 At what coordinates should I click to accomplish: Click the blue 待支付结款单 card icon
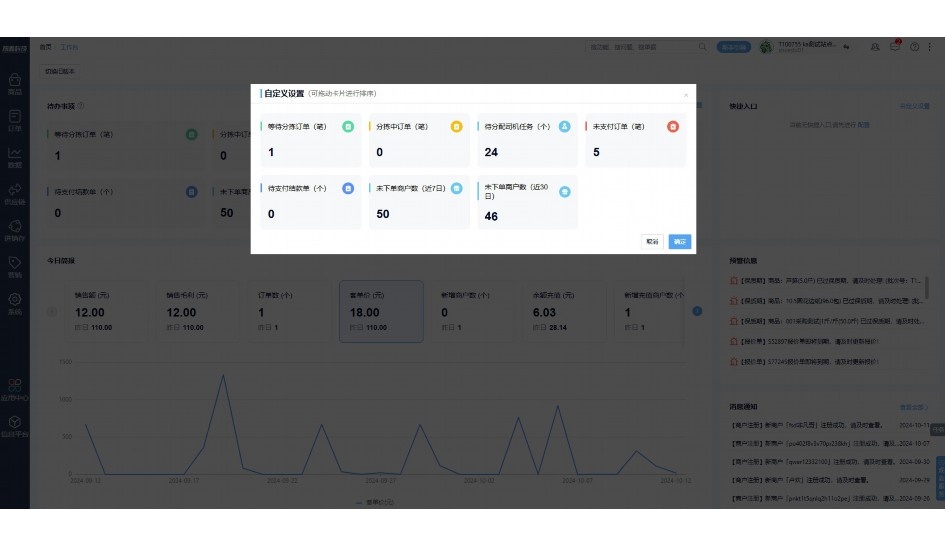coord(348,188)
